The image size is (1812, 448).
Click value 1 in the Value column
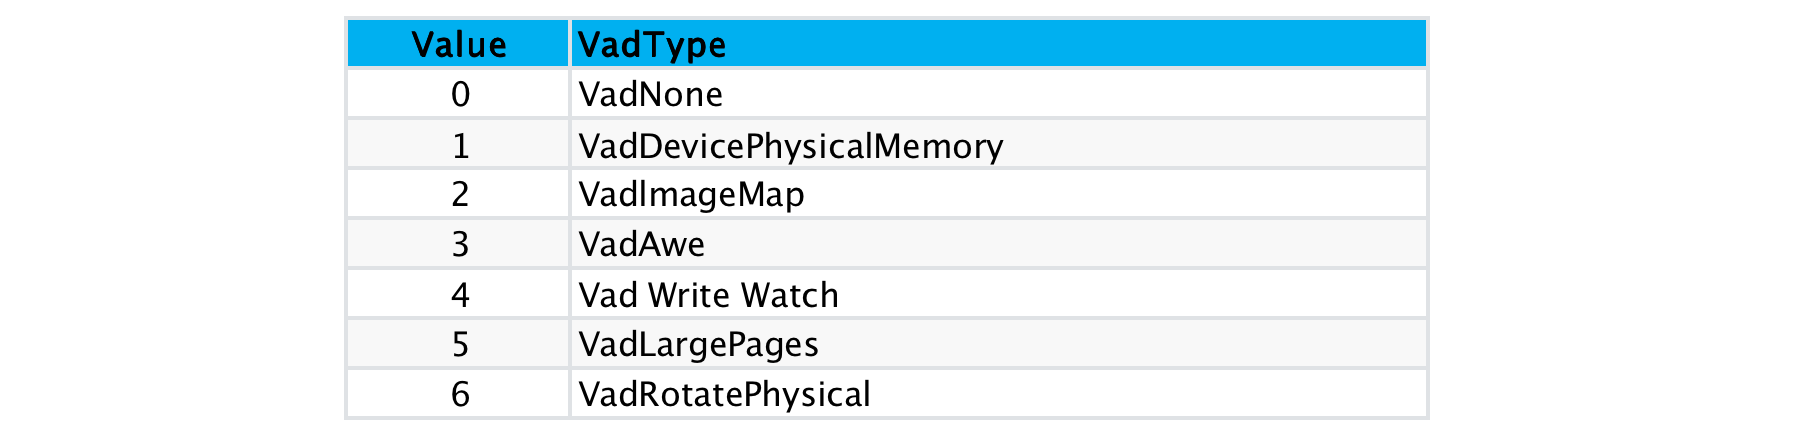pos(460,146)
